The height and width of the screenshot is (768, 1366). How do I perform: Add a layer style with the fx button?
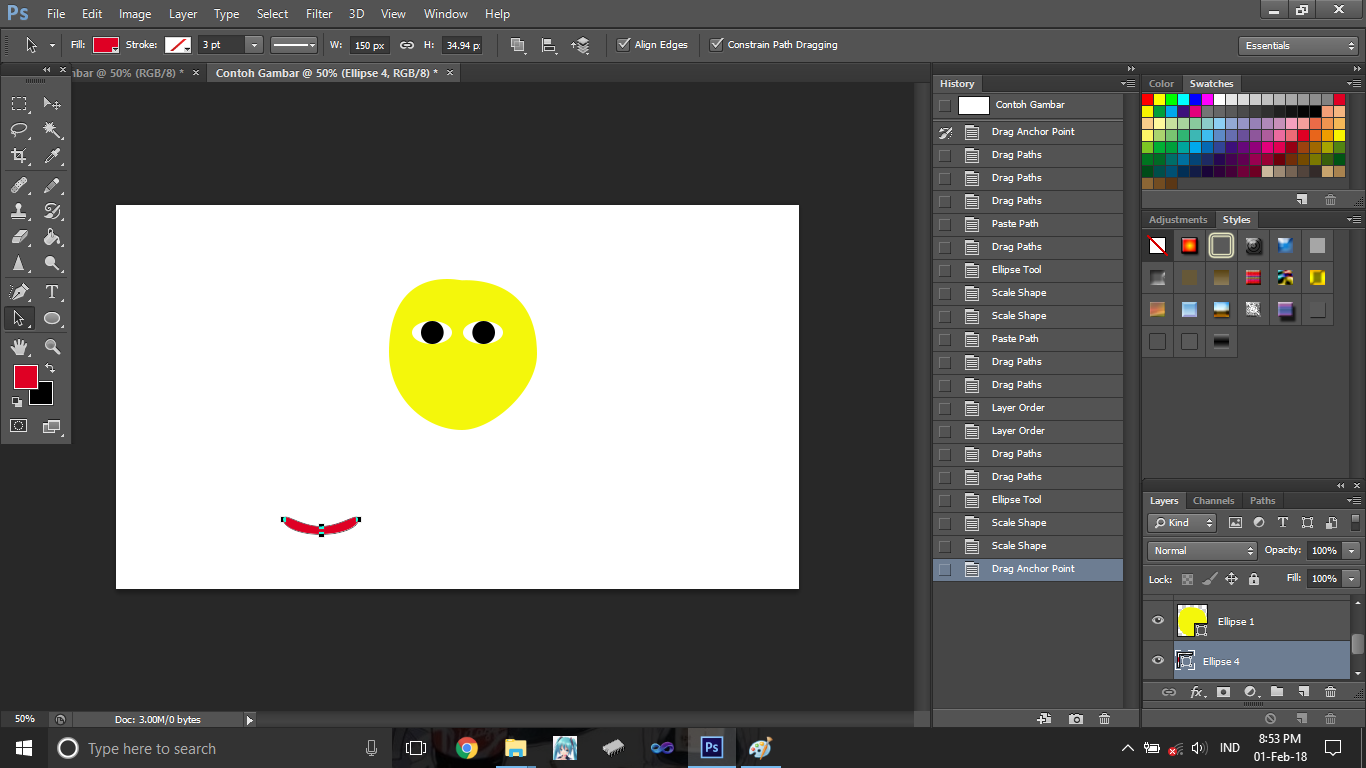[1197, 691]
